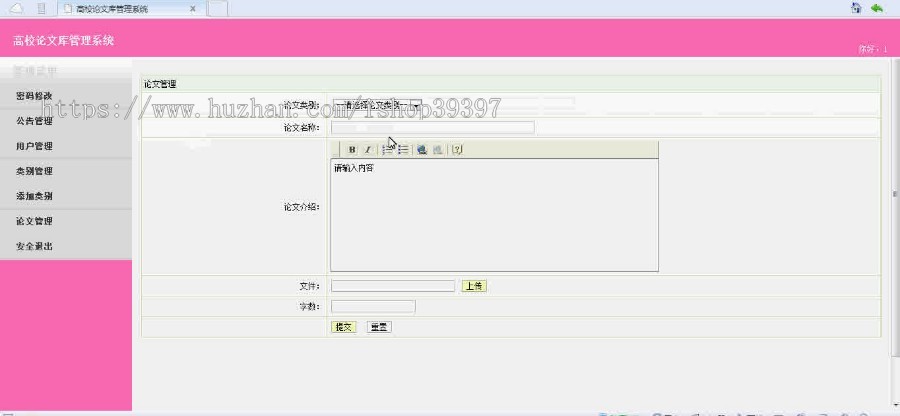Open the 论文类别 dropdown
The image size is (900, 416).
[378, 105]
